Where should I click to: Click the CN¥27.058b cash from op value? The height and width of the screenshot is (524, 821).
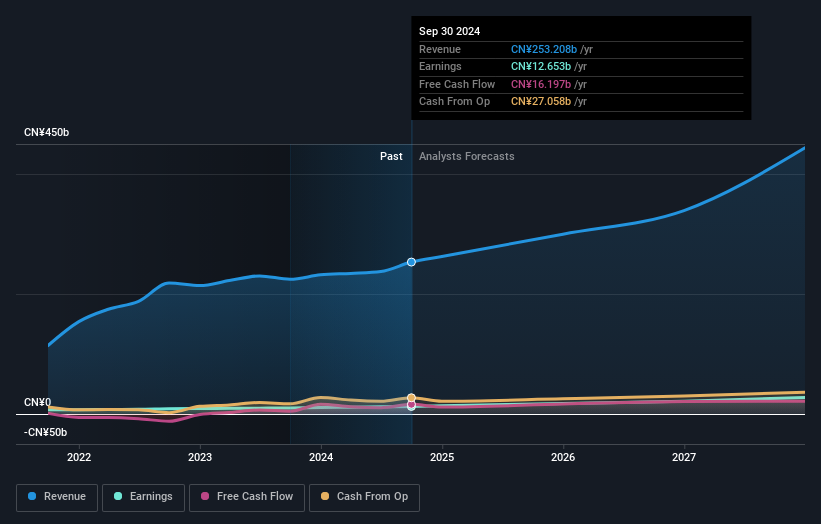coord(541,102)
